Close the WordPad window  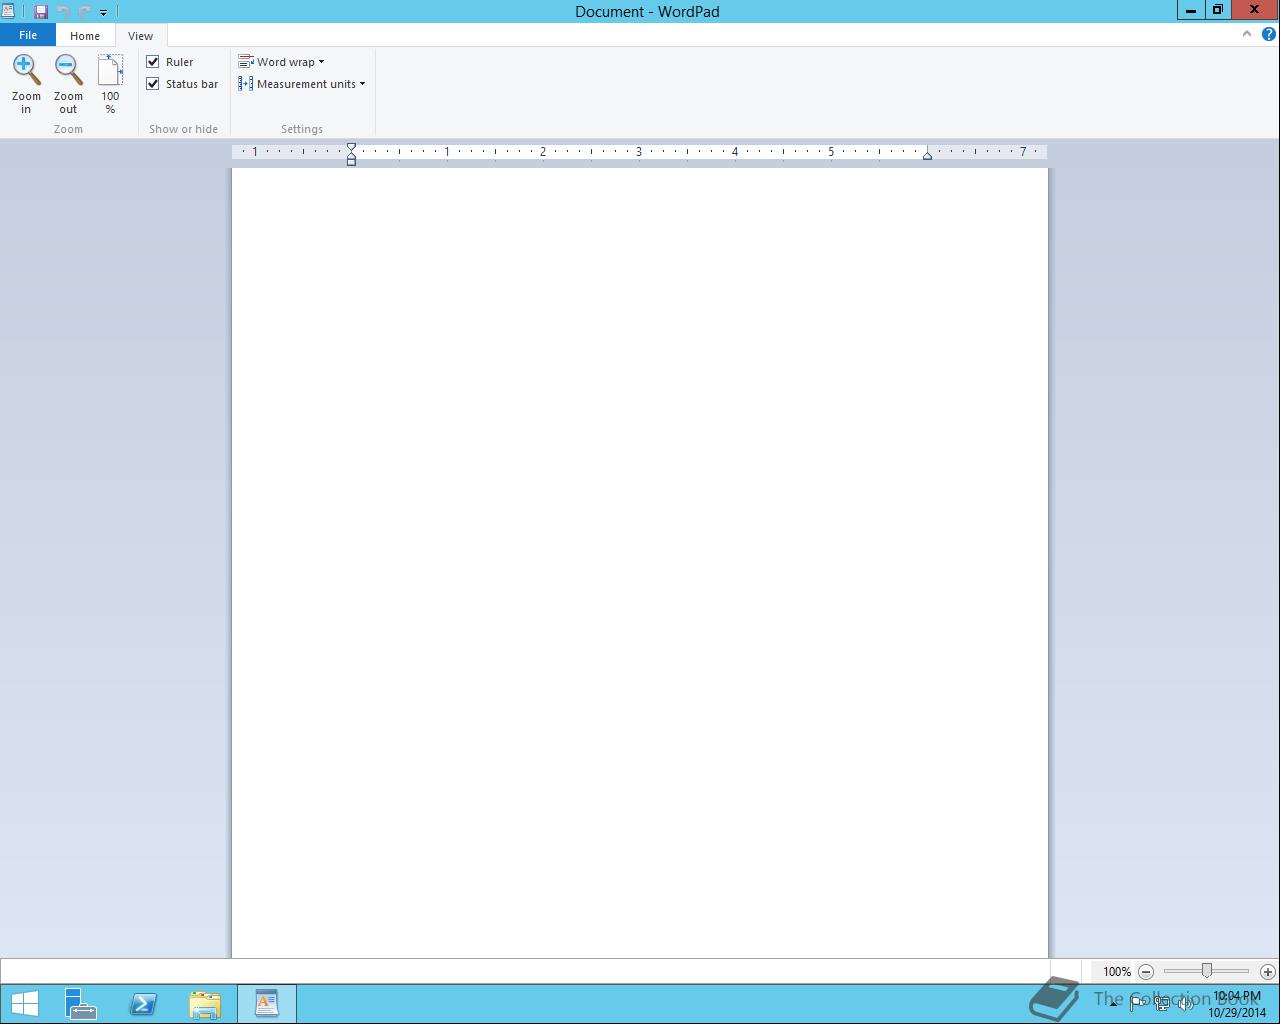1255,10
